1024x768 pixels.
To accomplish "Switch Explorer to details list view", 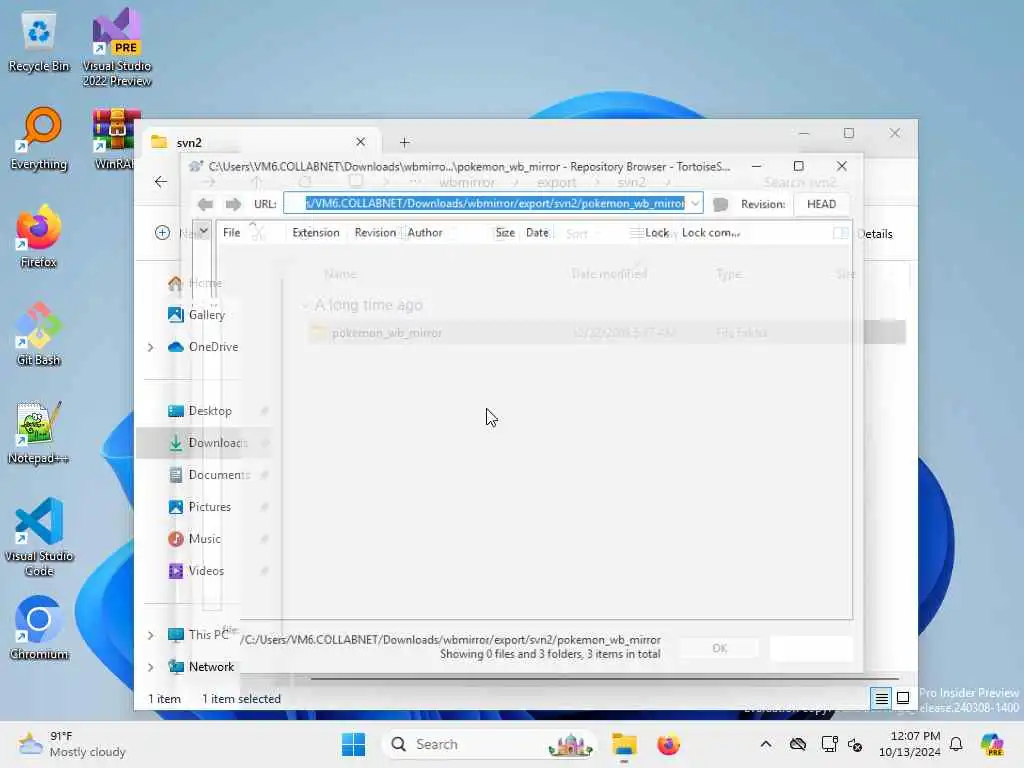I will (x=881, y=699).
